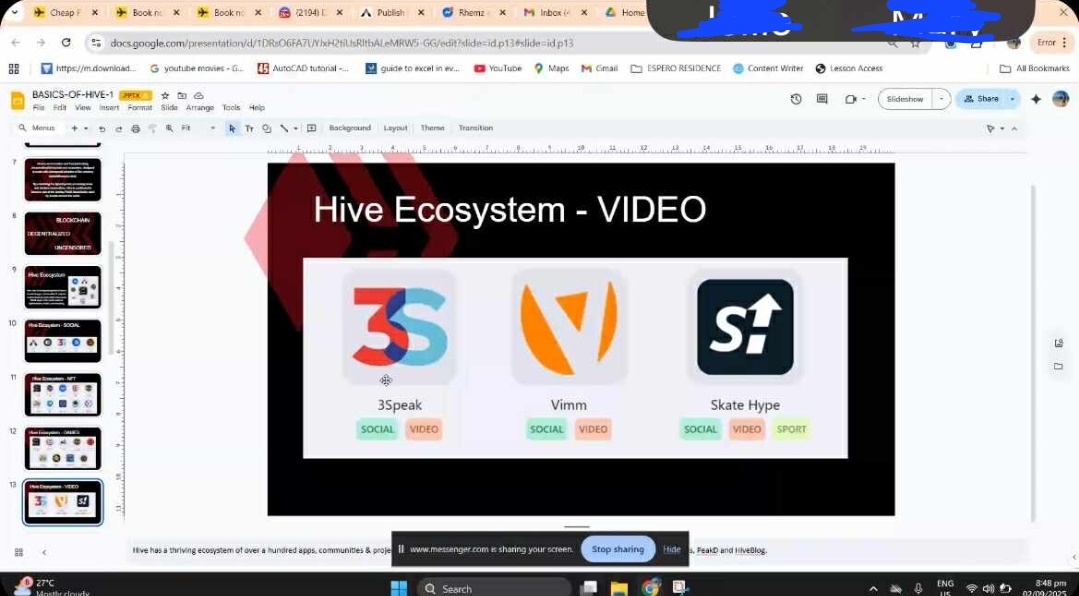1079x596 pixels.
Task: Show hidden taskbar icons chevron
Action: click(873, 588)
